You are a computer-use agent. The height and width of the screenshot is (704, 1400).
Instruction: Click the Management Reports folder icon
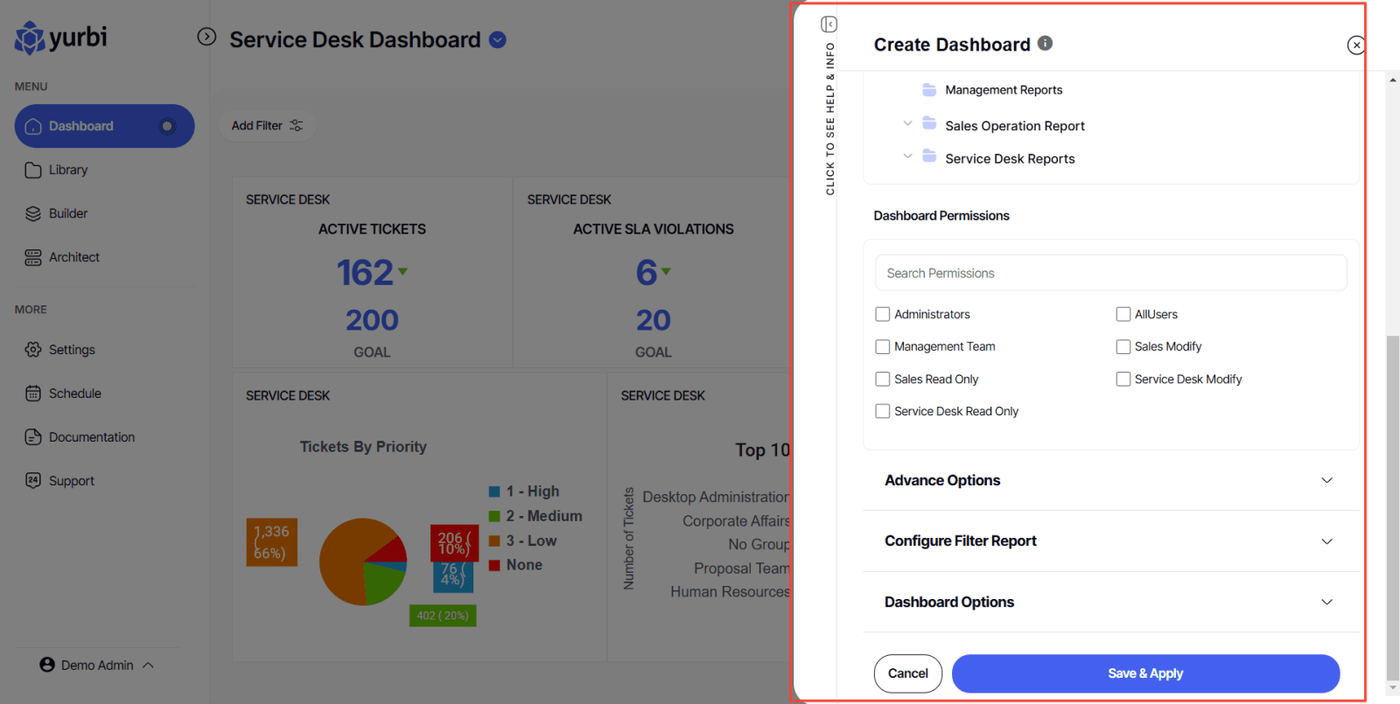(929, 90)
